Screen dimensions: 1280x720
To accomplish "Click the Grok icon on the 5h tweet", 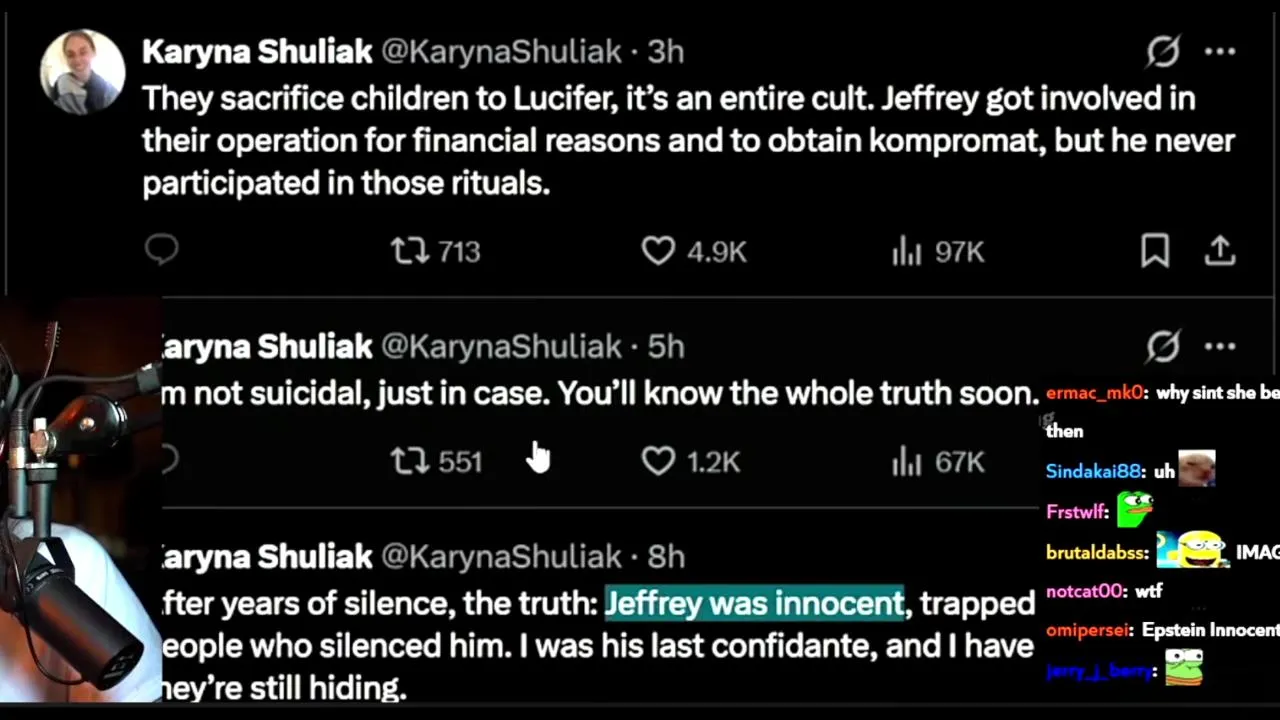I will tap(1163, 347).
